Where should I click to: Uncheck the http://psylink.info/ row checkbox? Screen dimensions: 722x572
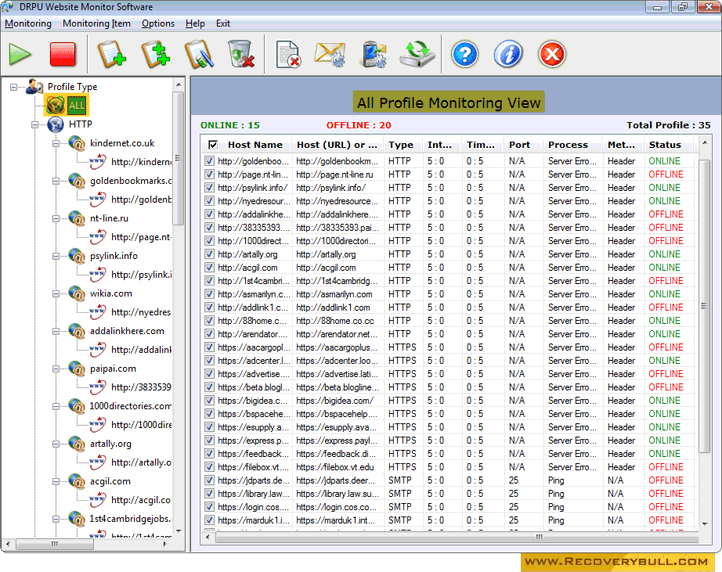pyautogui.click(x=210, y=187)
